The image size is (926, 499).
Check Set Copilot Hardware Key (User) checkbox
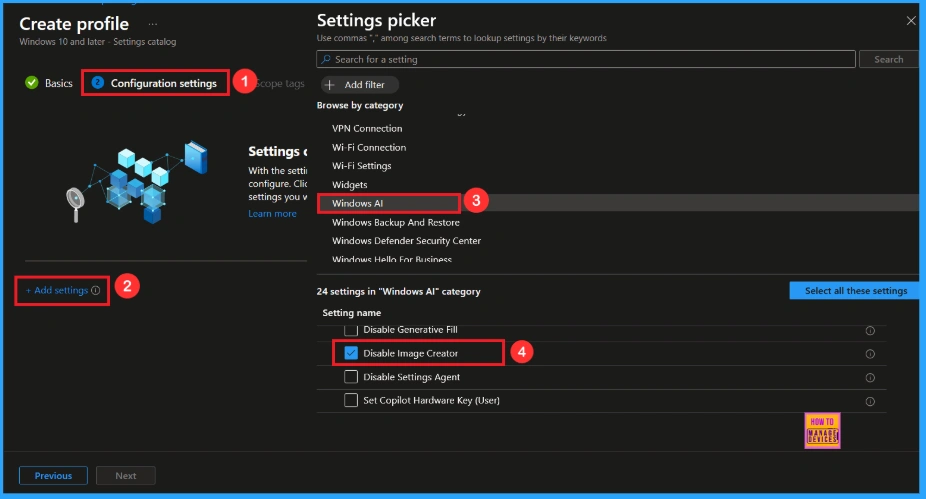(351, 400)
